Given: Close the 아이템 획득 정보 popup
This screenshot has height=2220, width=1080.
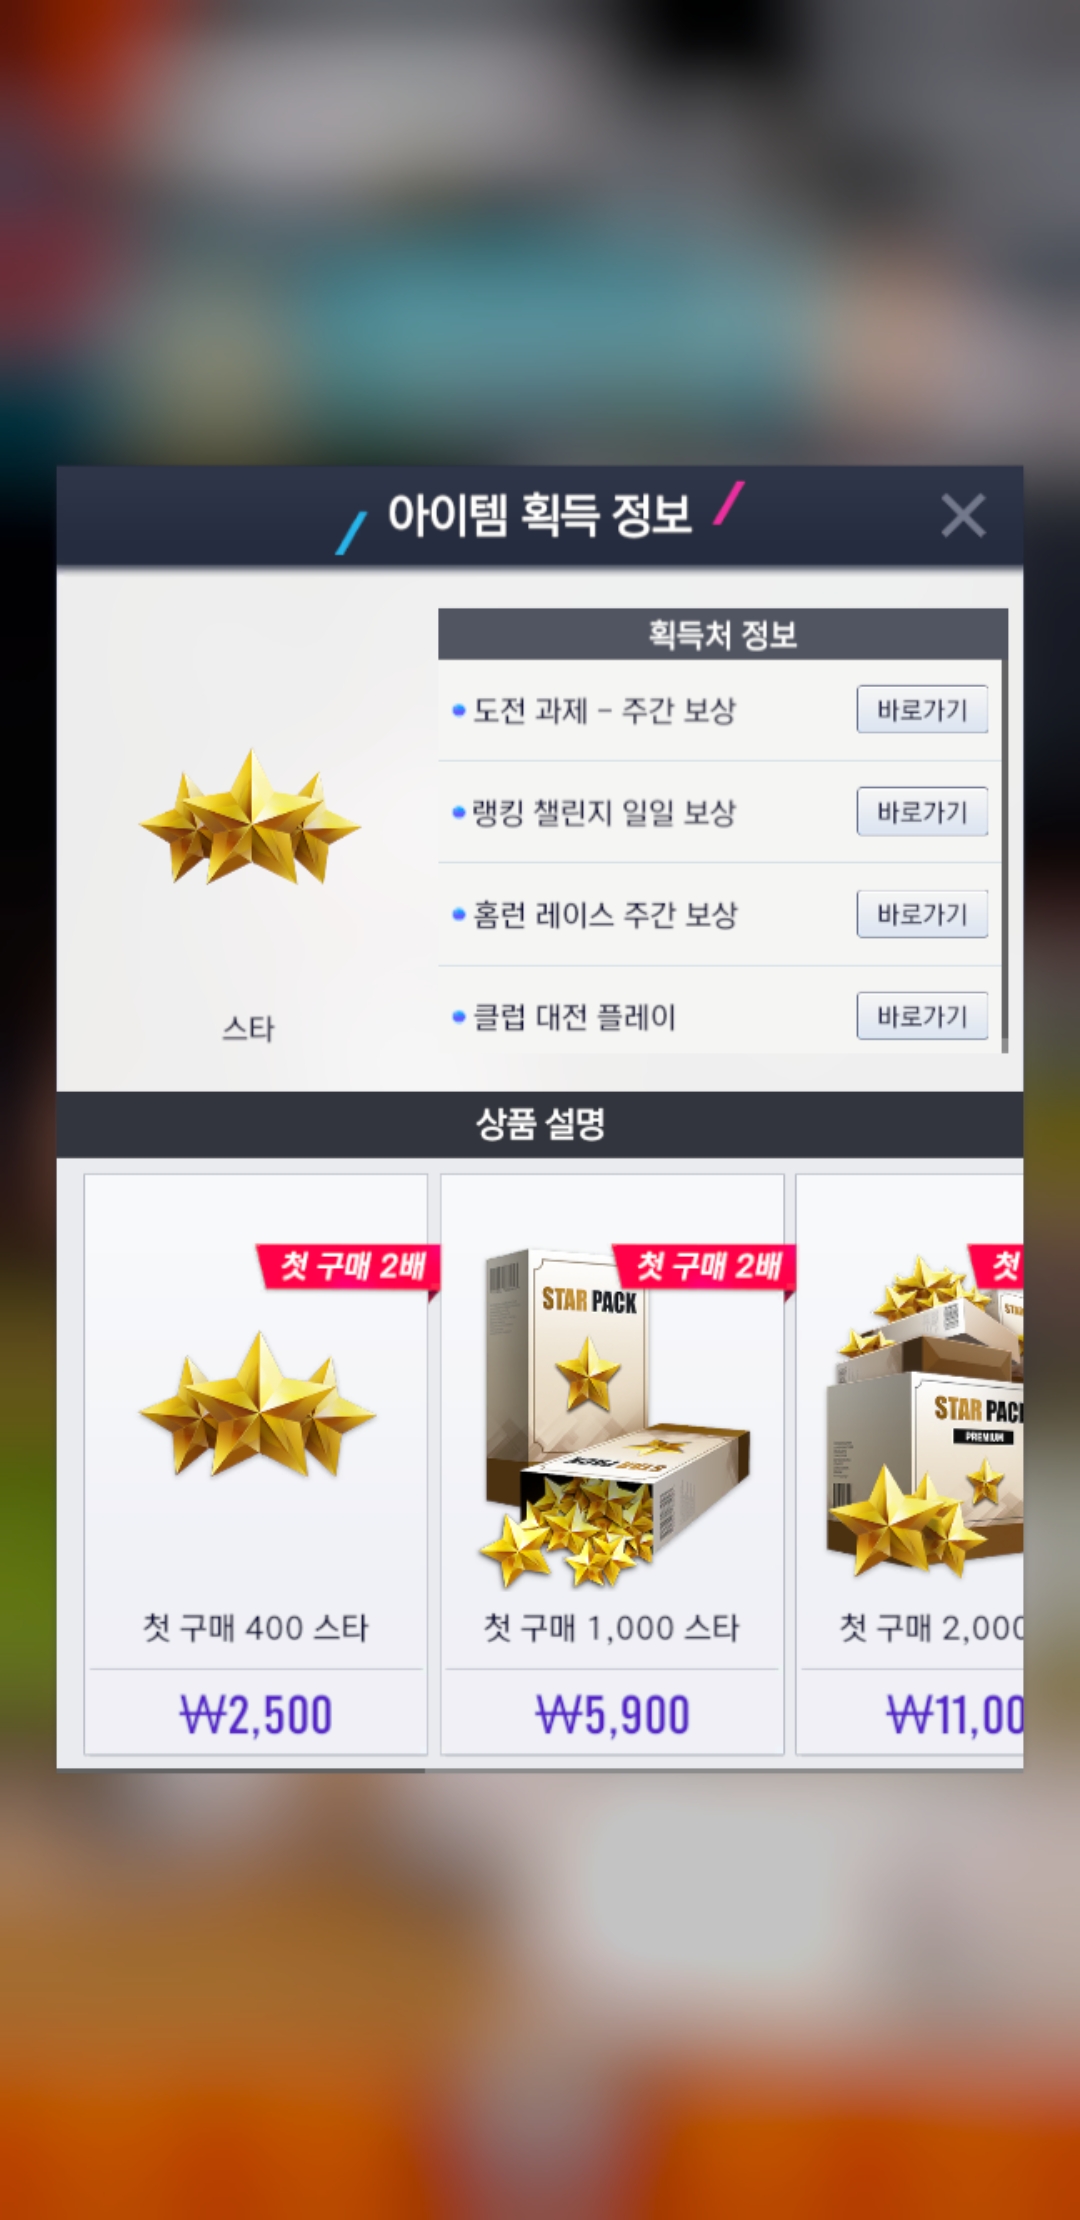Looking at the screenshot, I should click(963, 515).
